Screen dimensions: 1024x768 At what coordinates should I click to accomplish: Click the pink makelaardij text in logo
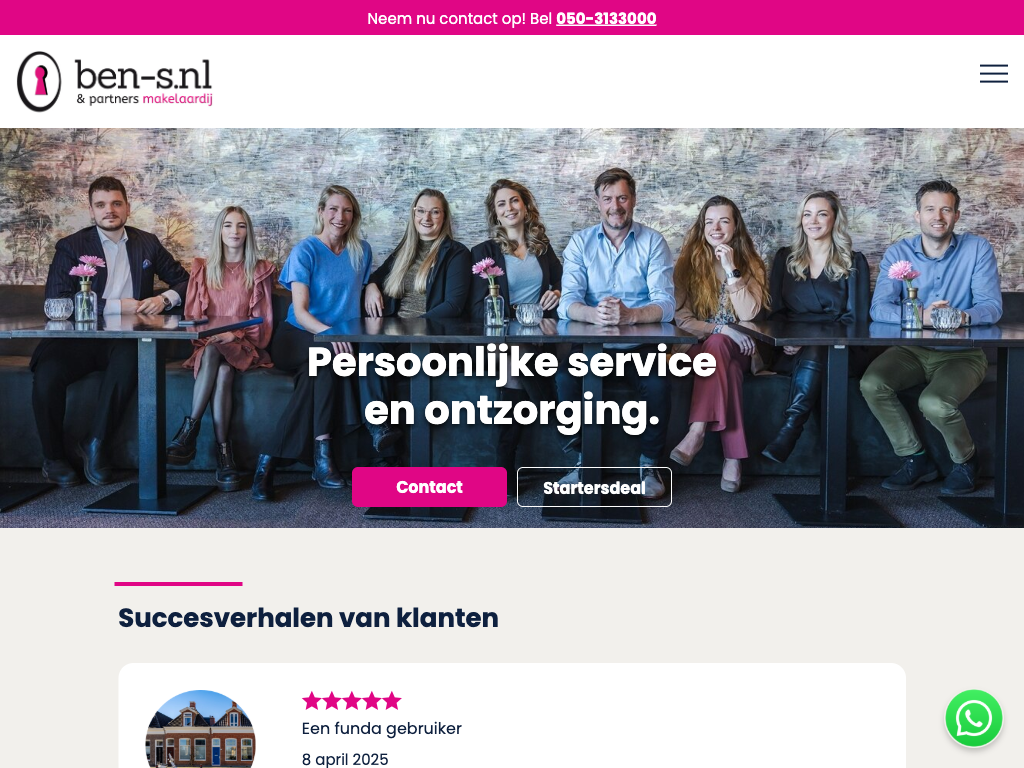(178, 99)
